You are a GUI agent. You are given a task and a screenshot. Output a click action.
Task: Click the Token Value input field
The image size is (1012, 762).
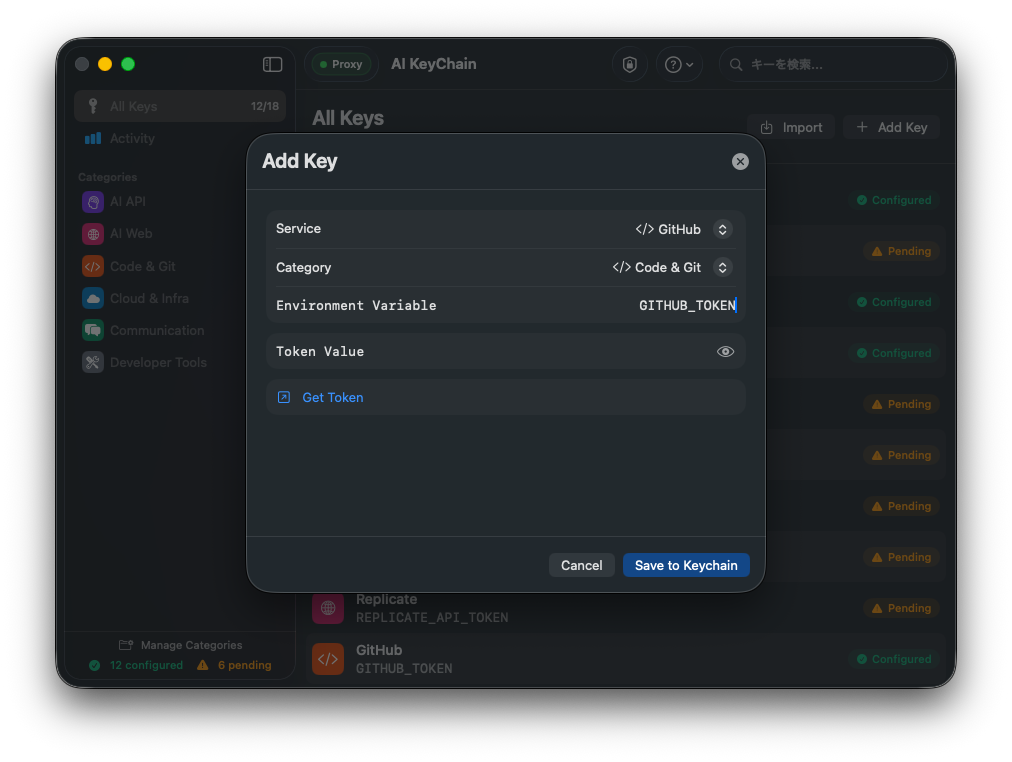(506, 352)
